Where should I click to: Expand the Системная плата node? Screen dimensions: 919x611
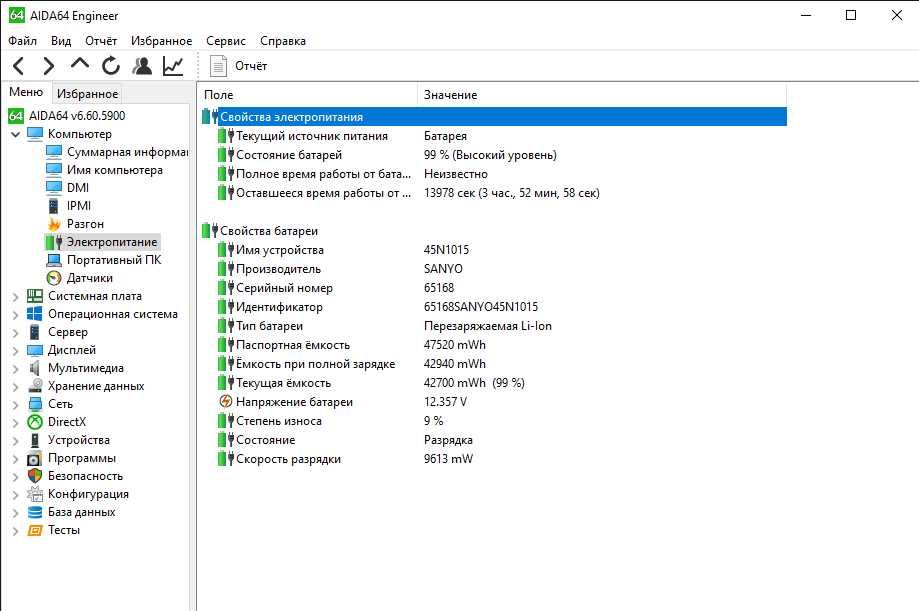coord(16,297)
